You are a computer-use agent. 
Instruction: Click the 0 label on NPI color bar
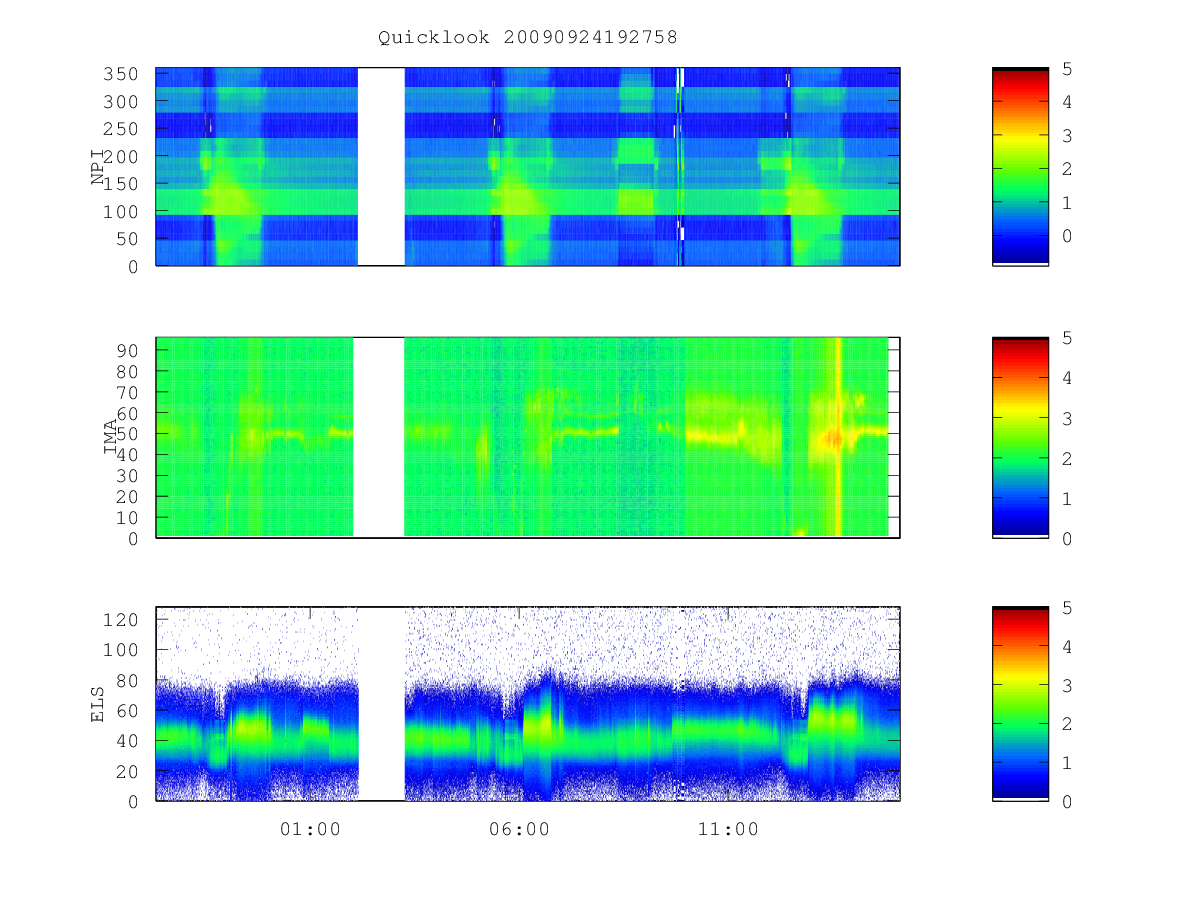(1067, 235)
